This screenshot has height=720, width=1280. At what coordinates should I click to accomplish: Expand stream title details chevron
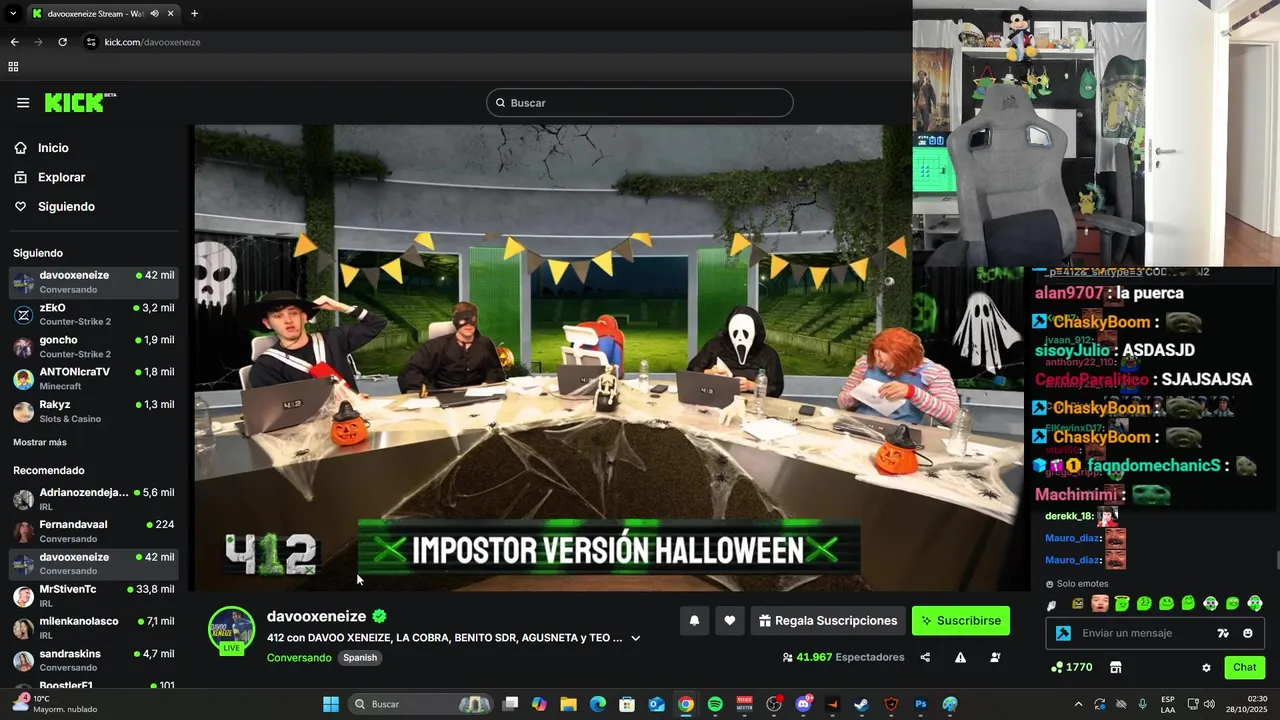(635, 638)
